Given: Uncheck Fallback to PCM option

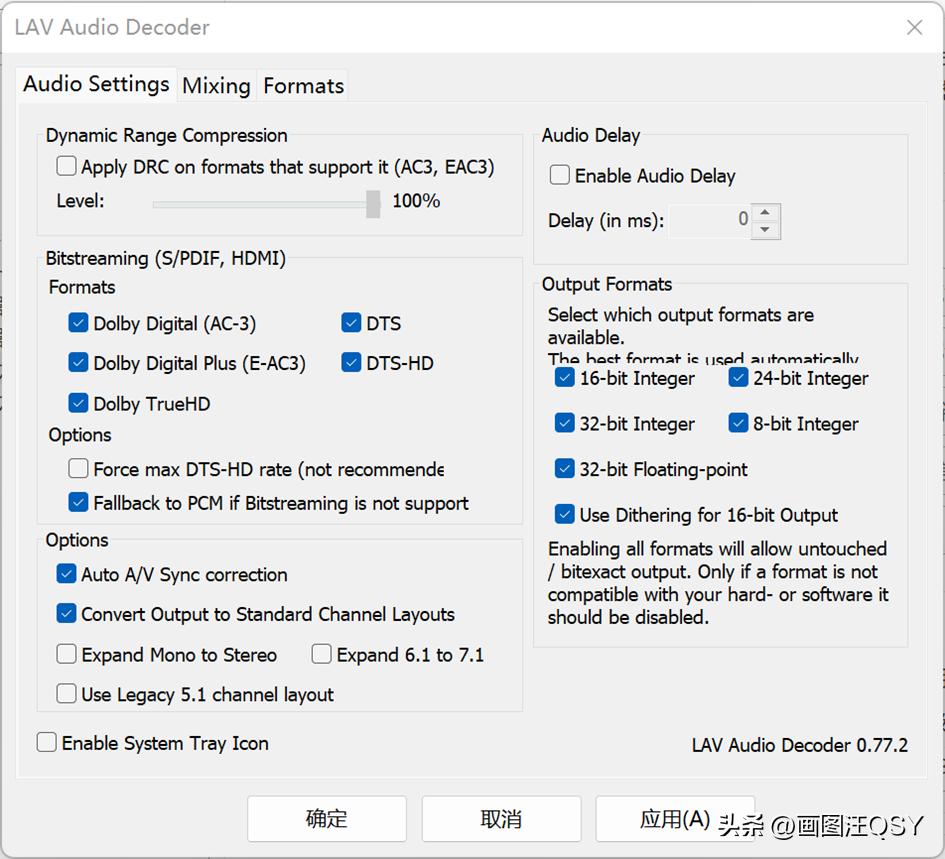Looking at the screenshot, I should tap(79, 503).
